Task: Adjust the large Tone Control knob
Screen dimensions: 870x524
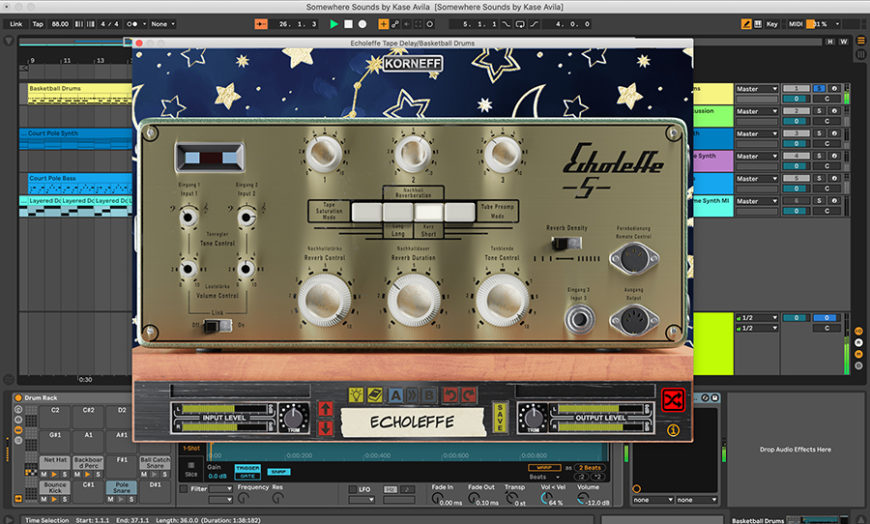Action: click(502, 300)
